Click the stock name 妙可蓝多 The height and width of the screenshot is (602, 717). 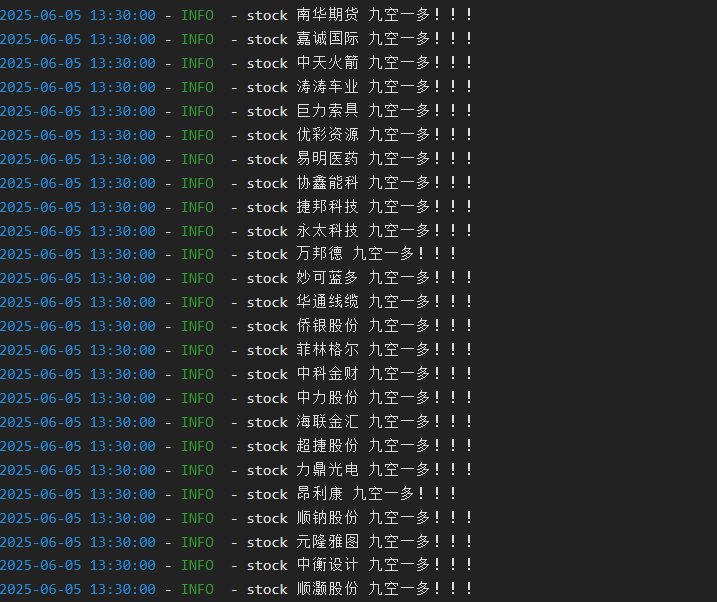click(x=327, y=278)
